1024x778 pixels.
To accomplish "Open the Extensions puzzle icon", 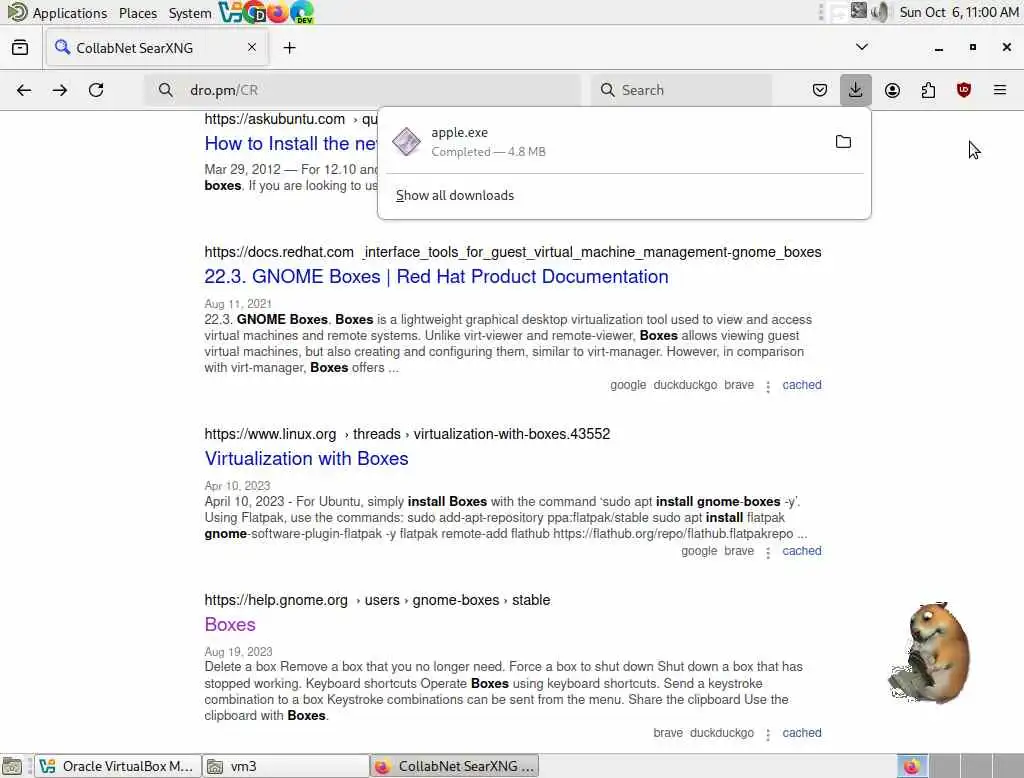I will coord(928,90).
